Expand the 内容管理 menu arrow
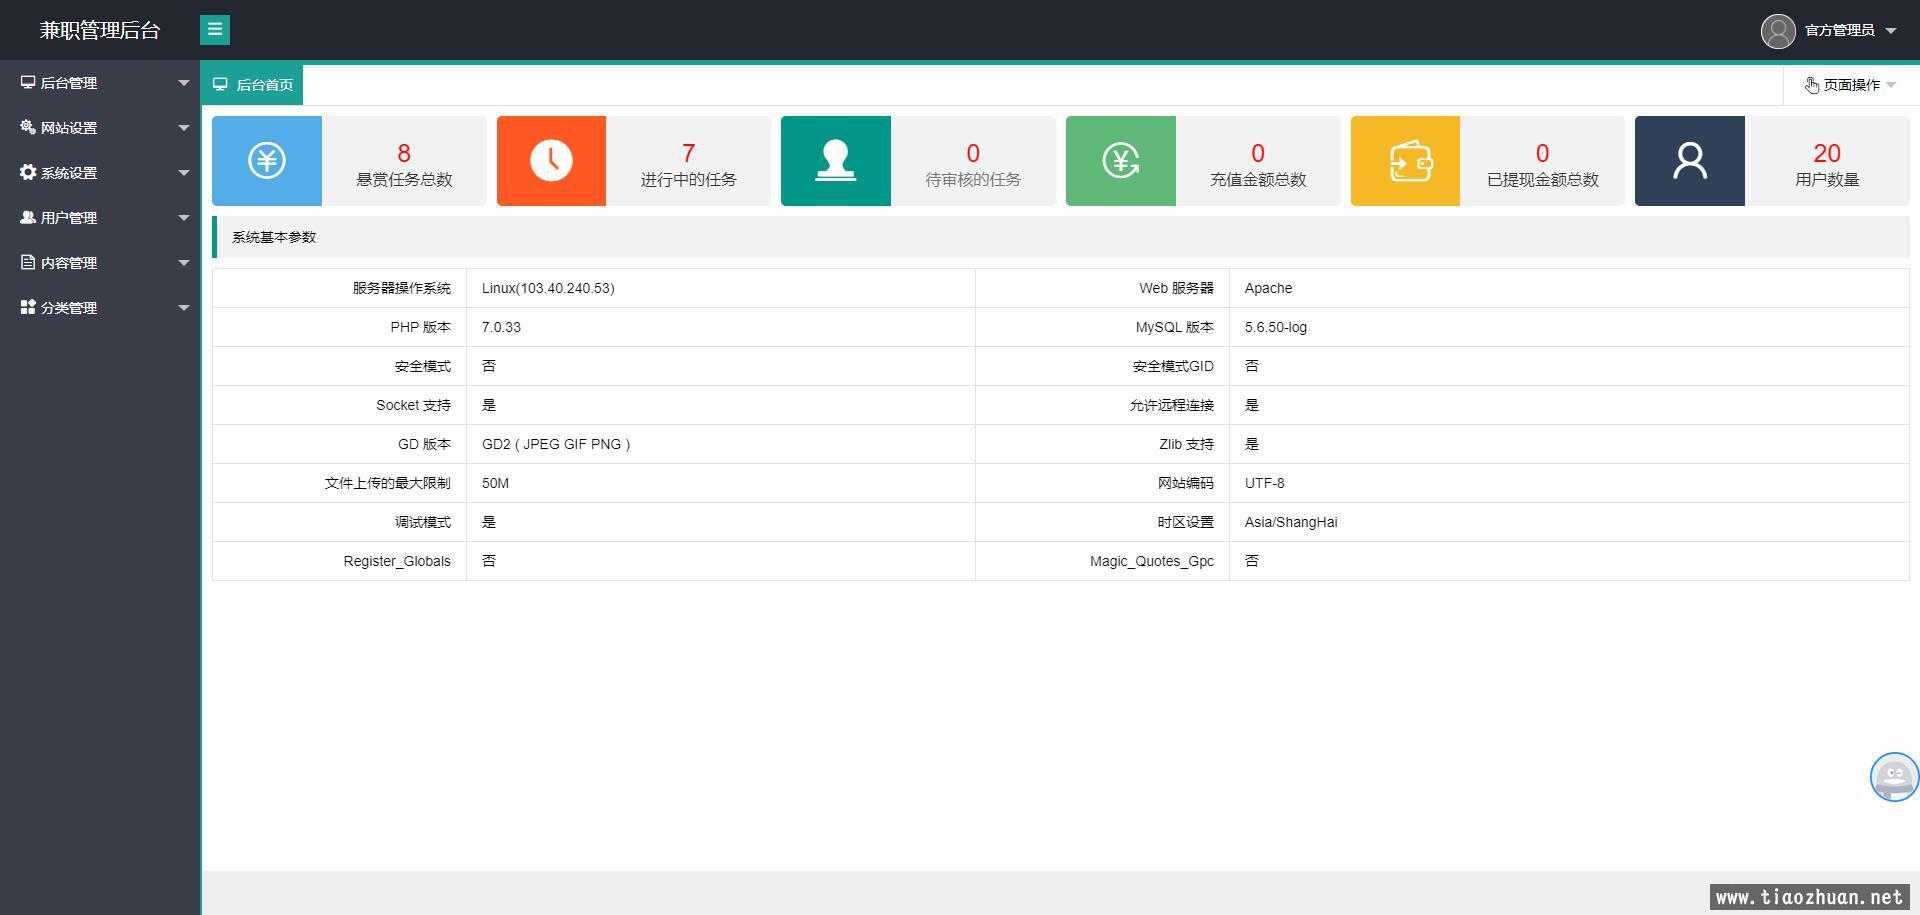The width and height of the screenshot is (1920, 915). coord(184,263)
